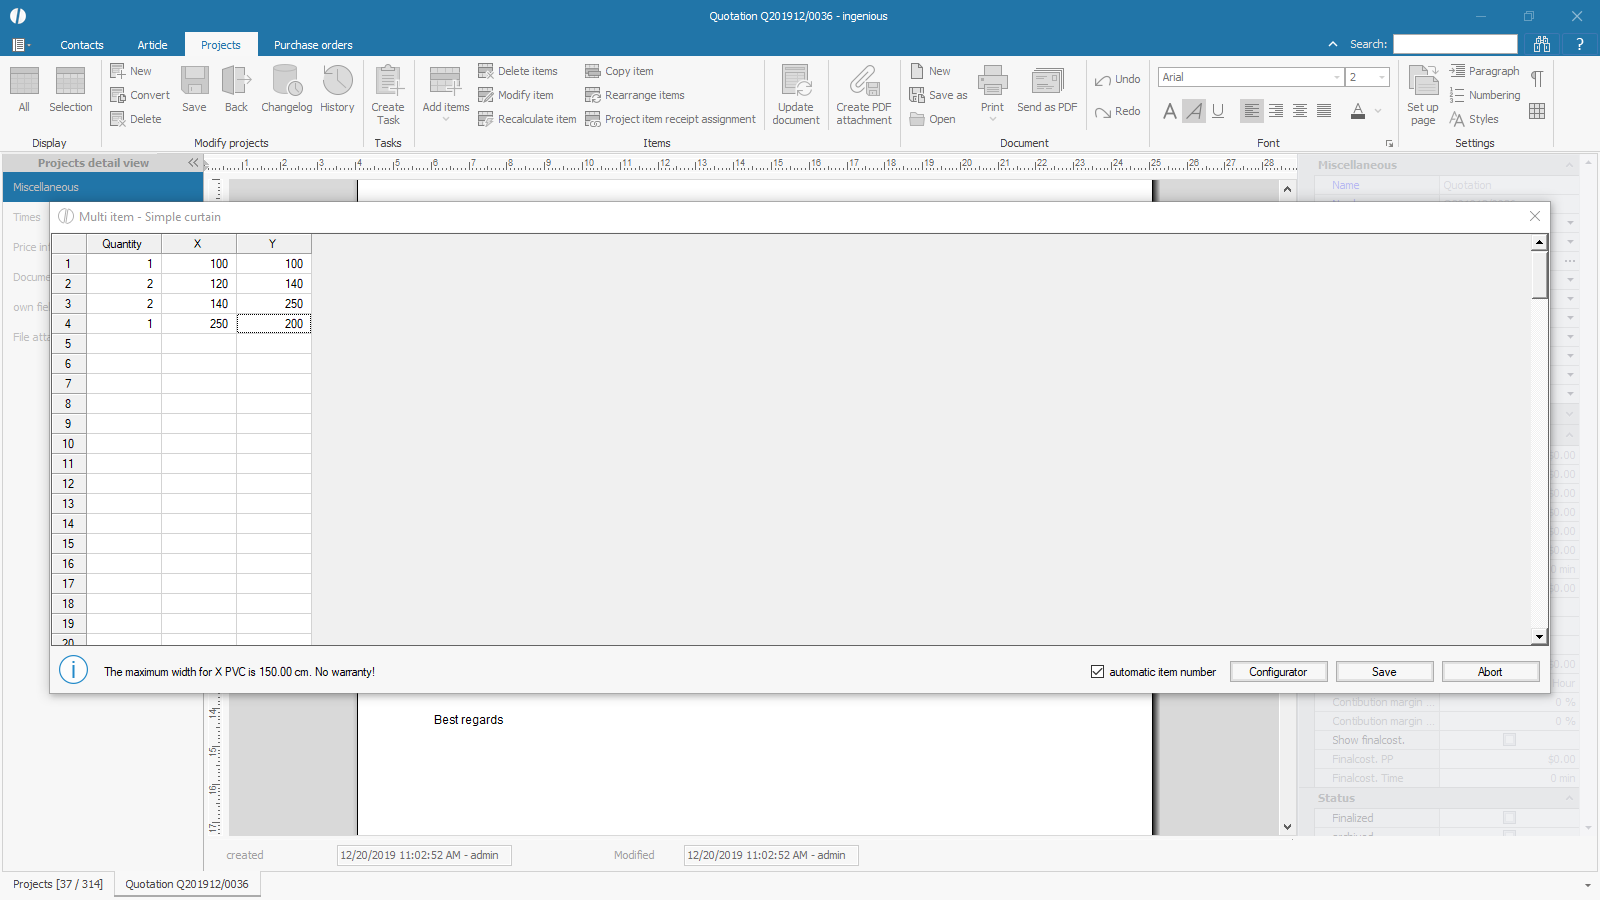Click the Update document icon
The image size is (1600, 900).
796,82
